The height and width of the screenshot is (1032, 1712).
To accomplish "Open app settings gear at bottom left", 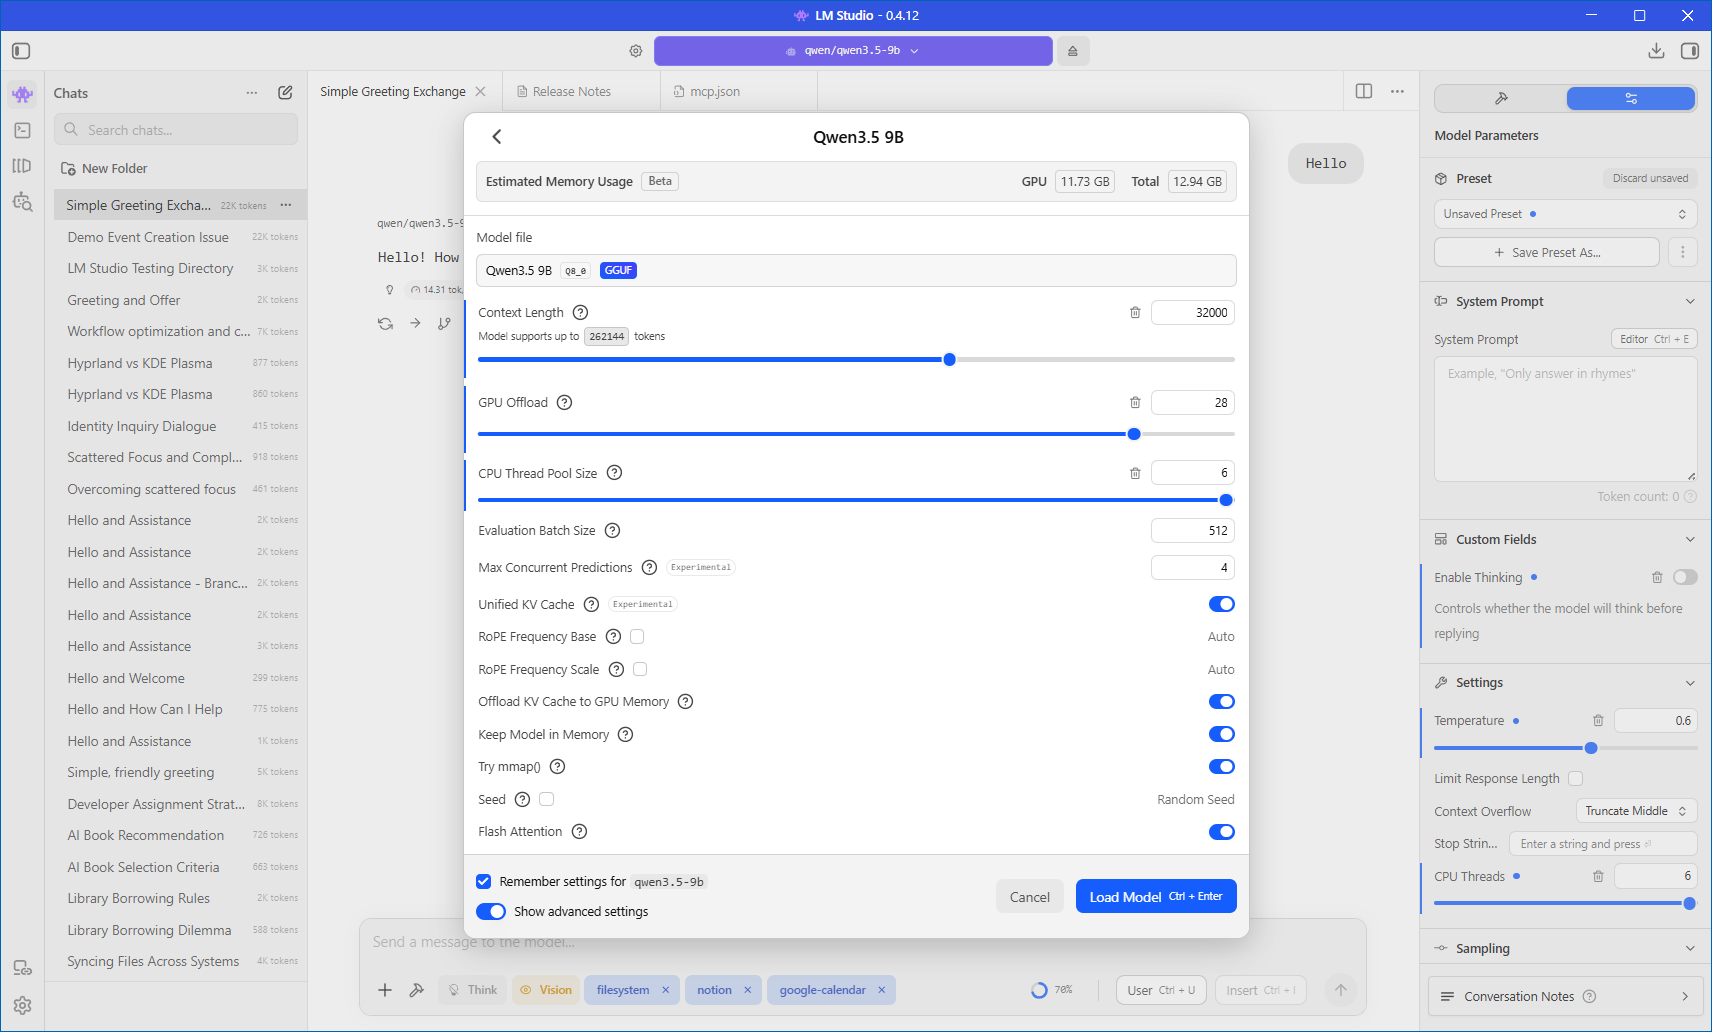I will [22, 1005].
